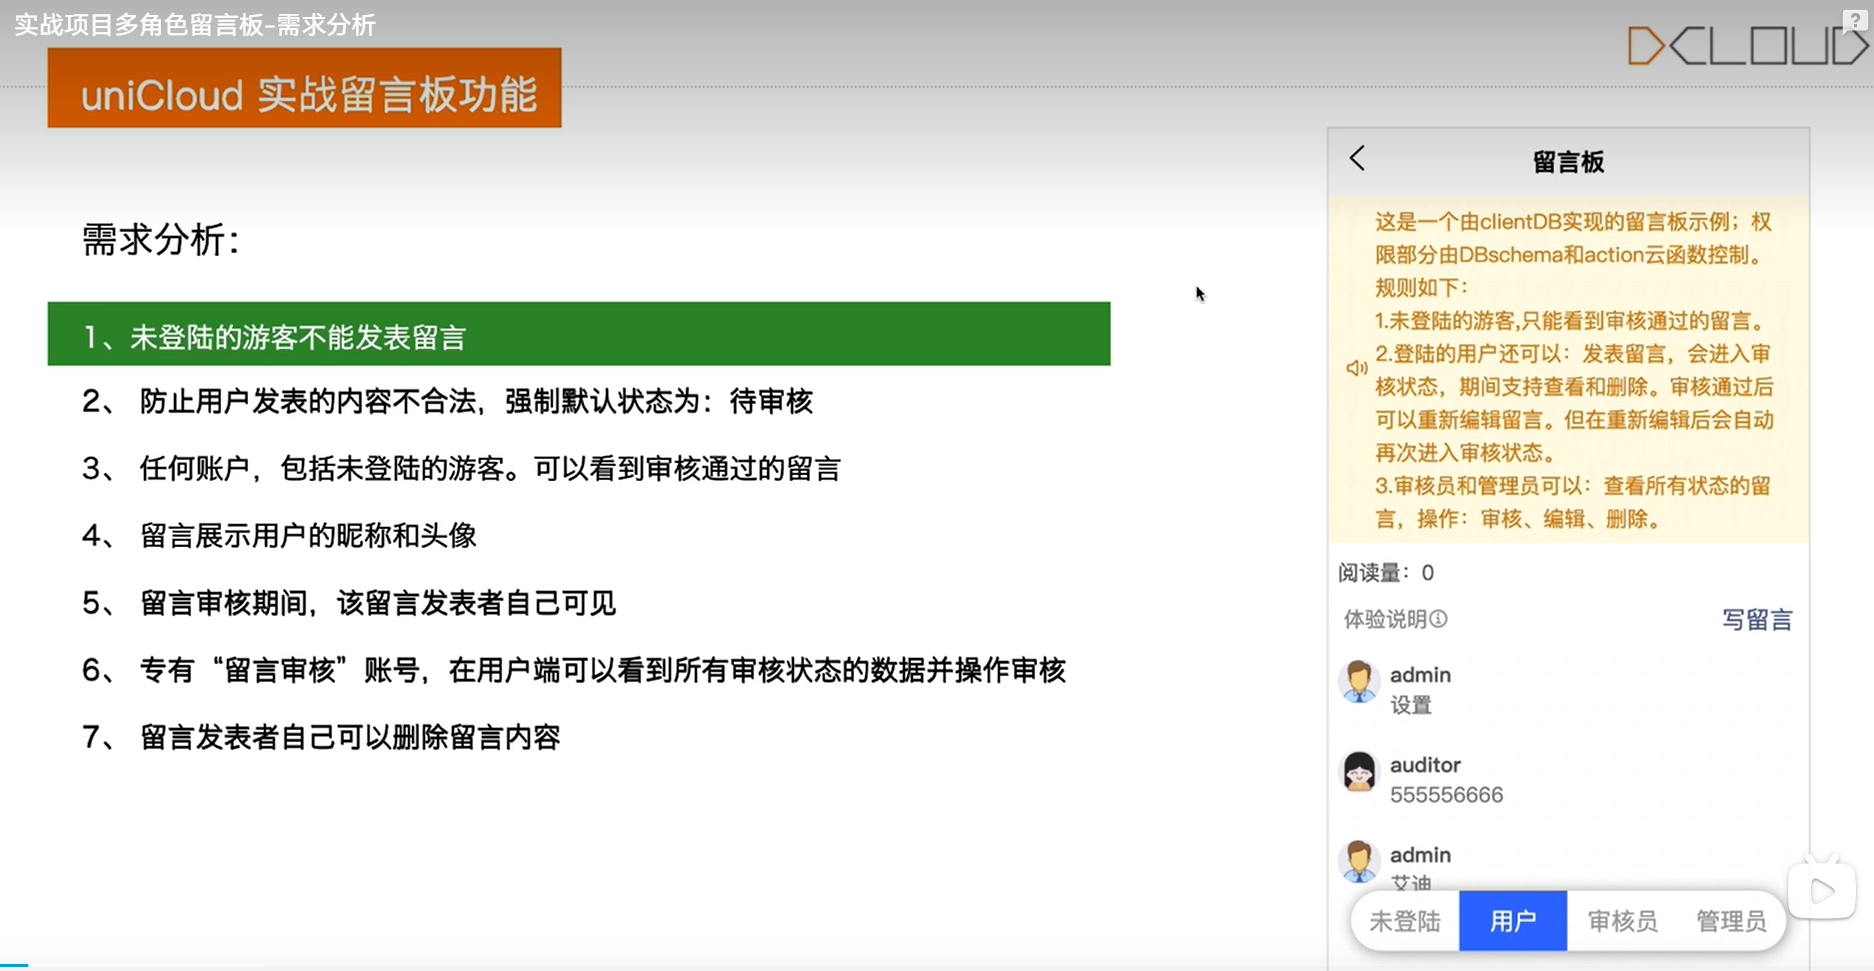Click the 设置 message under admin

(1411, 705)
